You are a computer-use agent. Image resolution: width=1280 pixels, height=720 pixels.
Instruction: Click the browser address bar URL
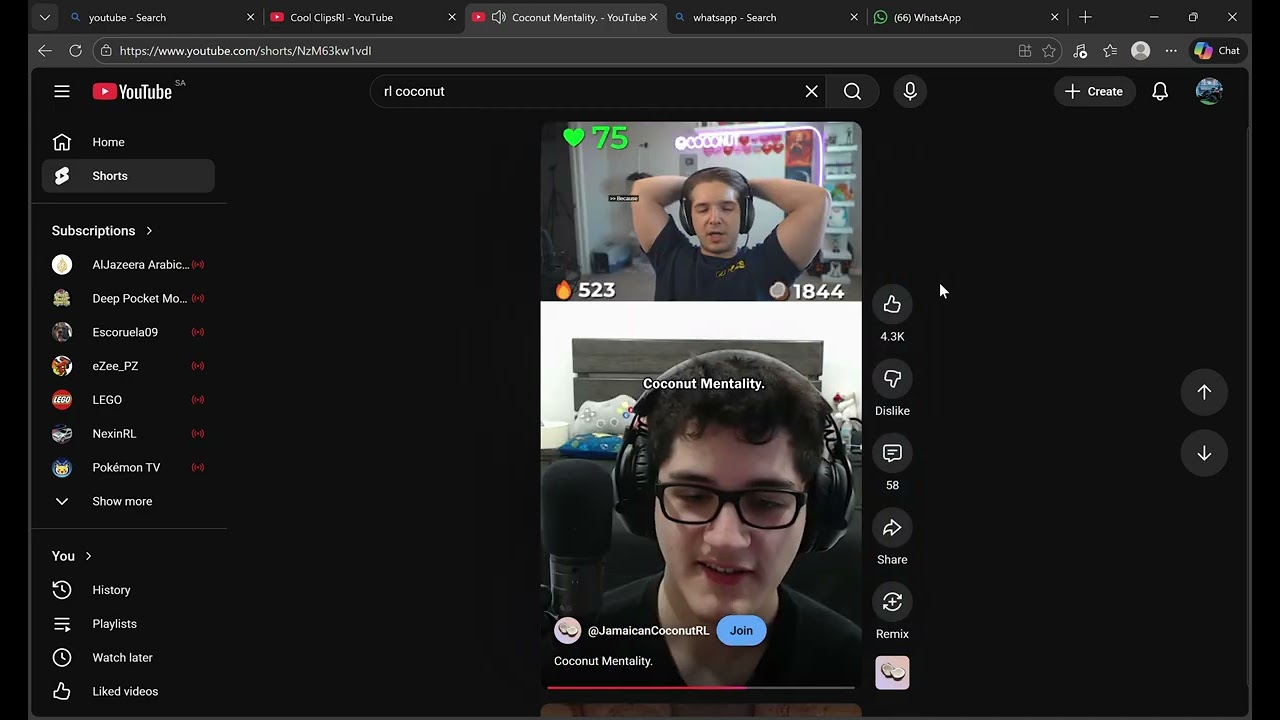point(245,50)
